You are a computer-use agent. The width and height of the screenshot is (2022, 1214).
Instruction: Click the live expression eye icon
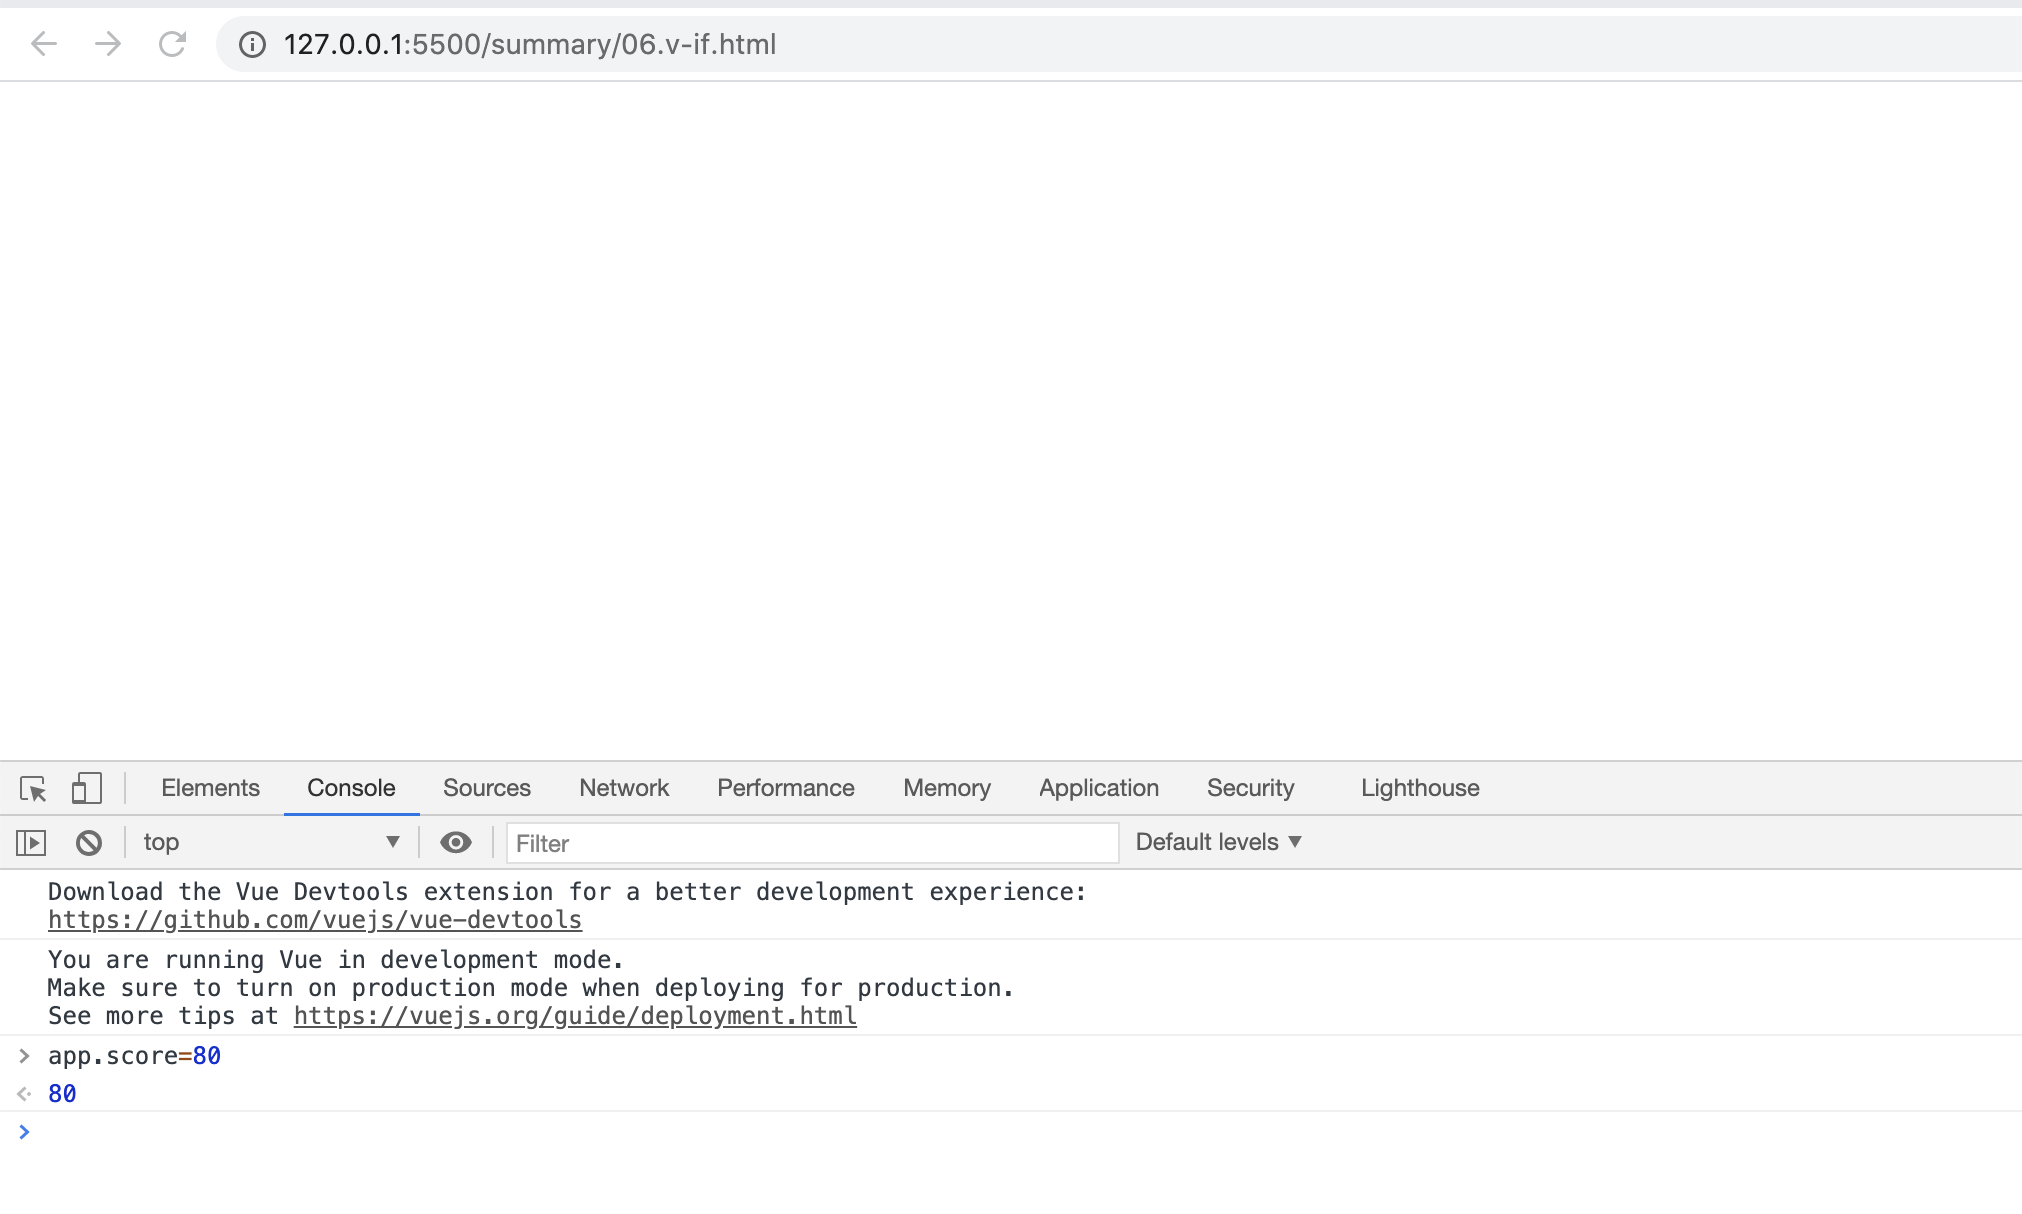[x=456, y=843]
